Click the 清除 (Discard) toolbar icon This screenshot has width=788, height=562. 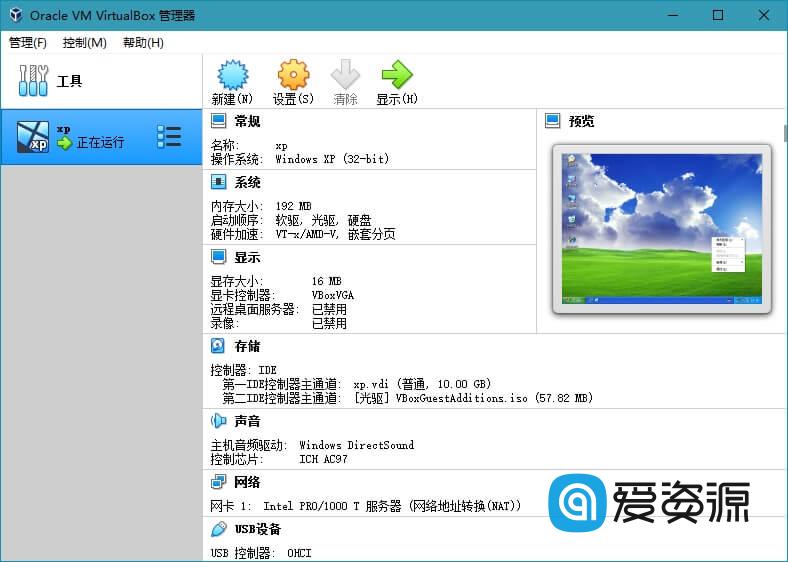[345, 76]
